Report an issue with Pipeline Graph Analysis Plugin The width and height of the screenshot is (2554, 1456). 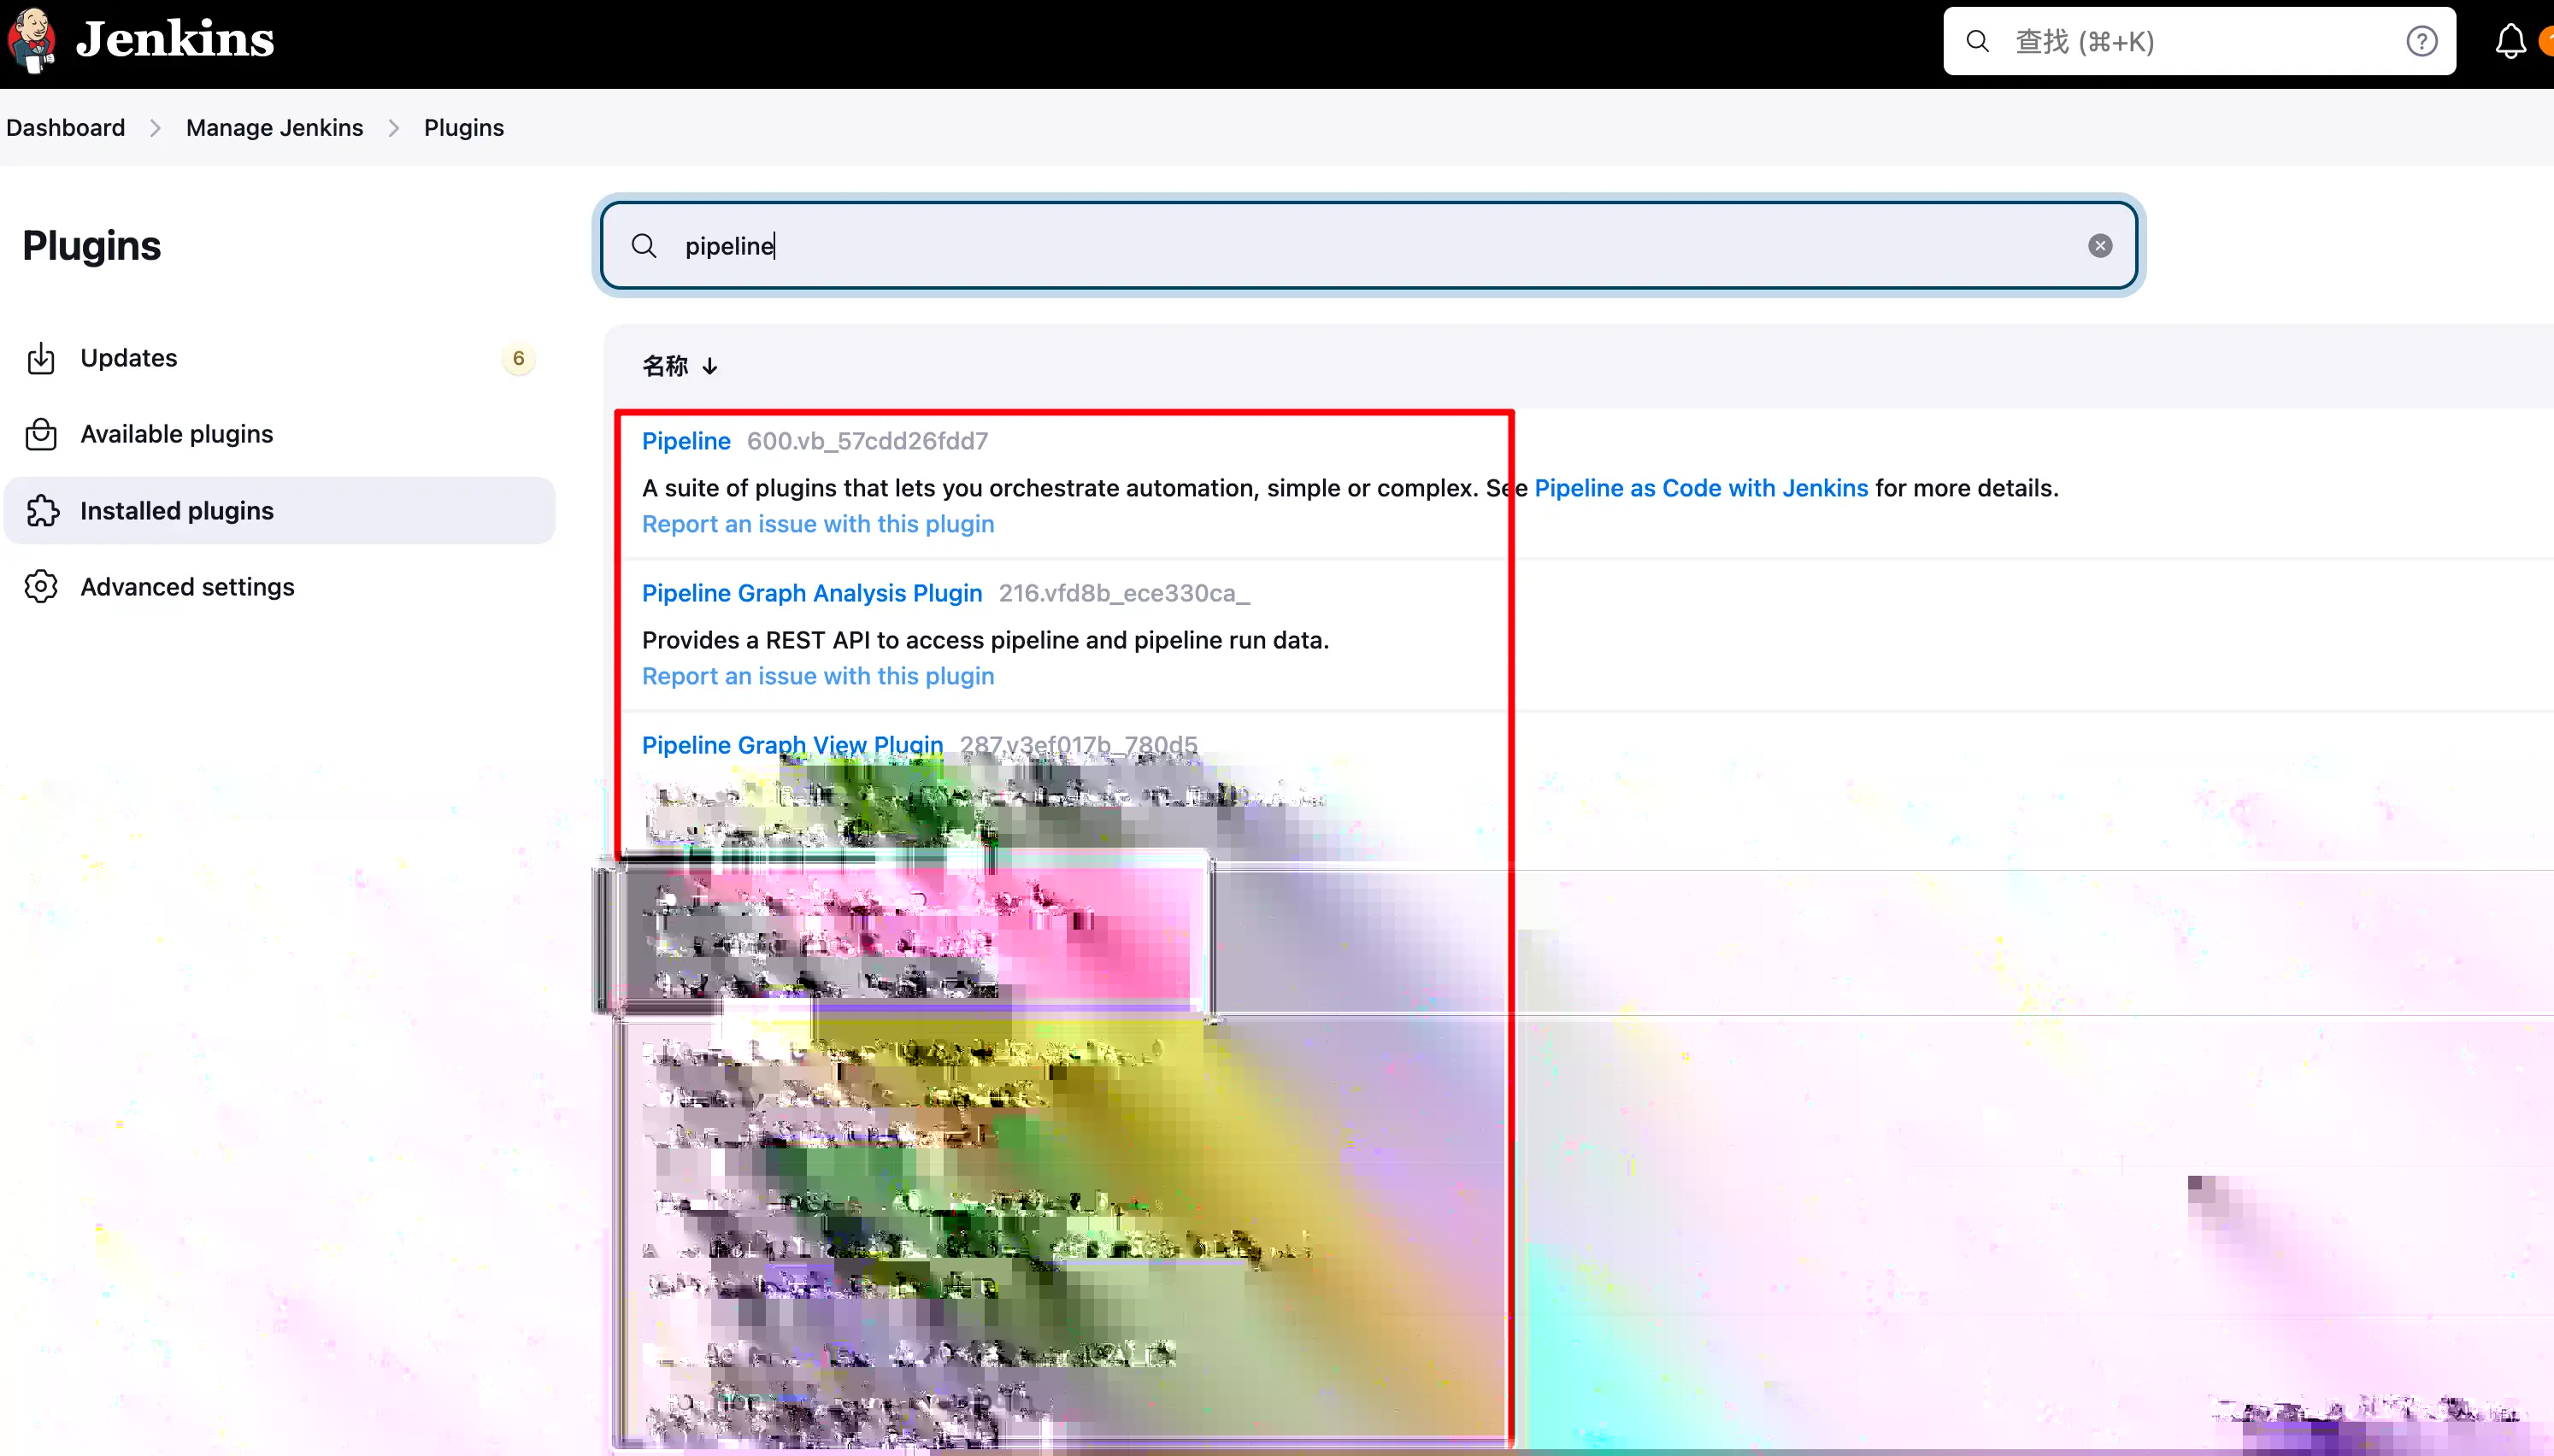818,676
